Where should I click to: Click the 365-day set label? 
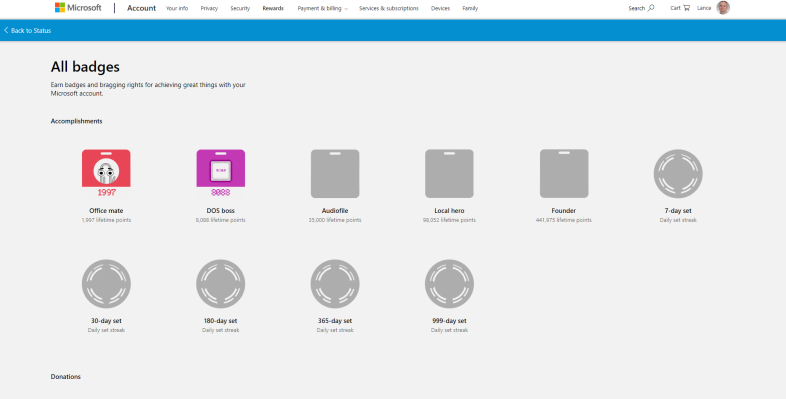[335, 321]
